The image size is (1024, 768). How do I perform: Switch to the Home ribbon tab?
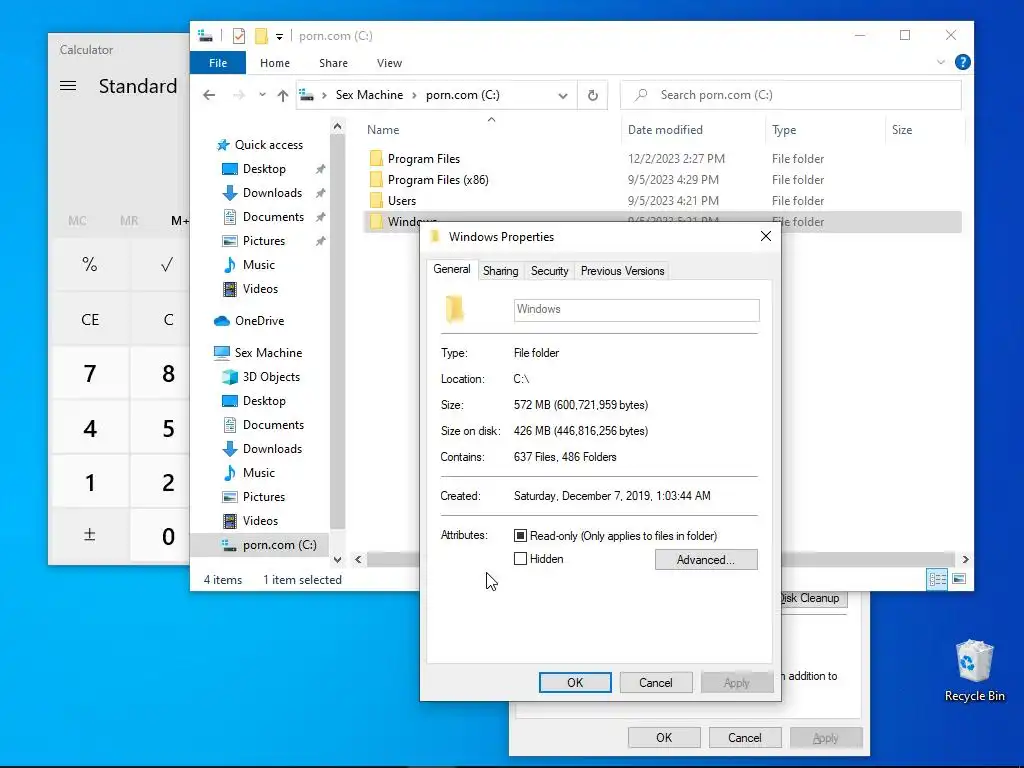(x=275, y=63)
